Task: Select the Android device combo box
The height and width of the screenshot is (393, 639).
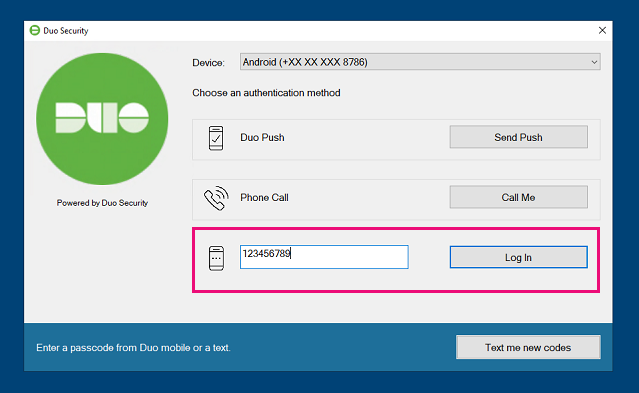Action: [x=420, y=62]
